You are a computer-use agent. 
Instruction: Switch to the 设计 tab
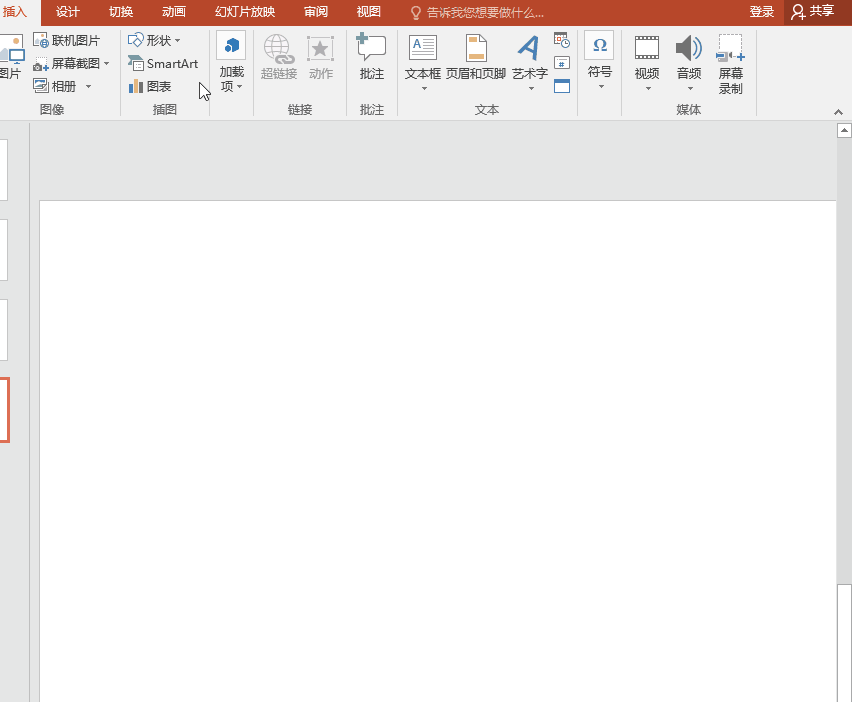(x=68, y=12)
